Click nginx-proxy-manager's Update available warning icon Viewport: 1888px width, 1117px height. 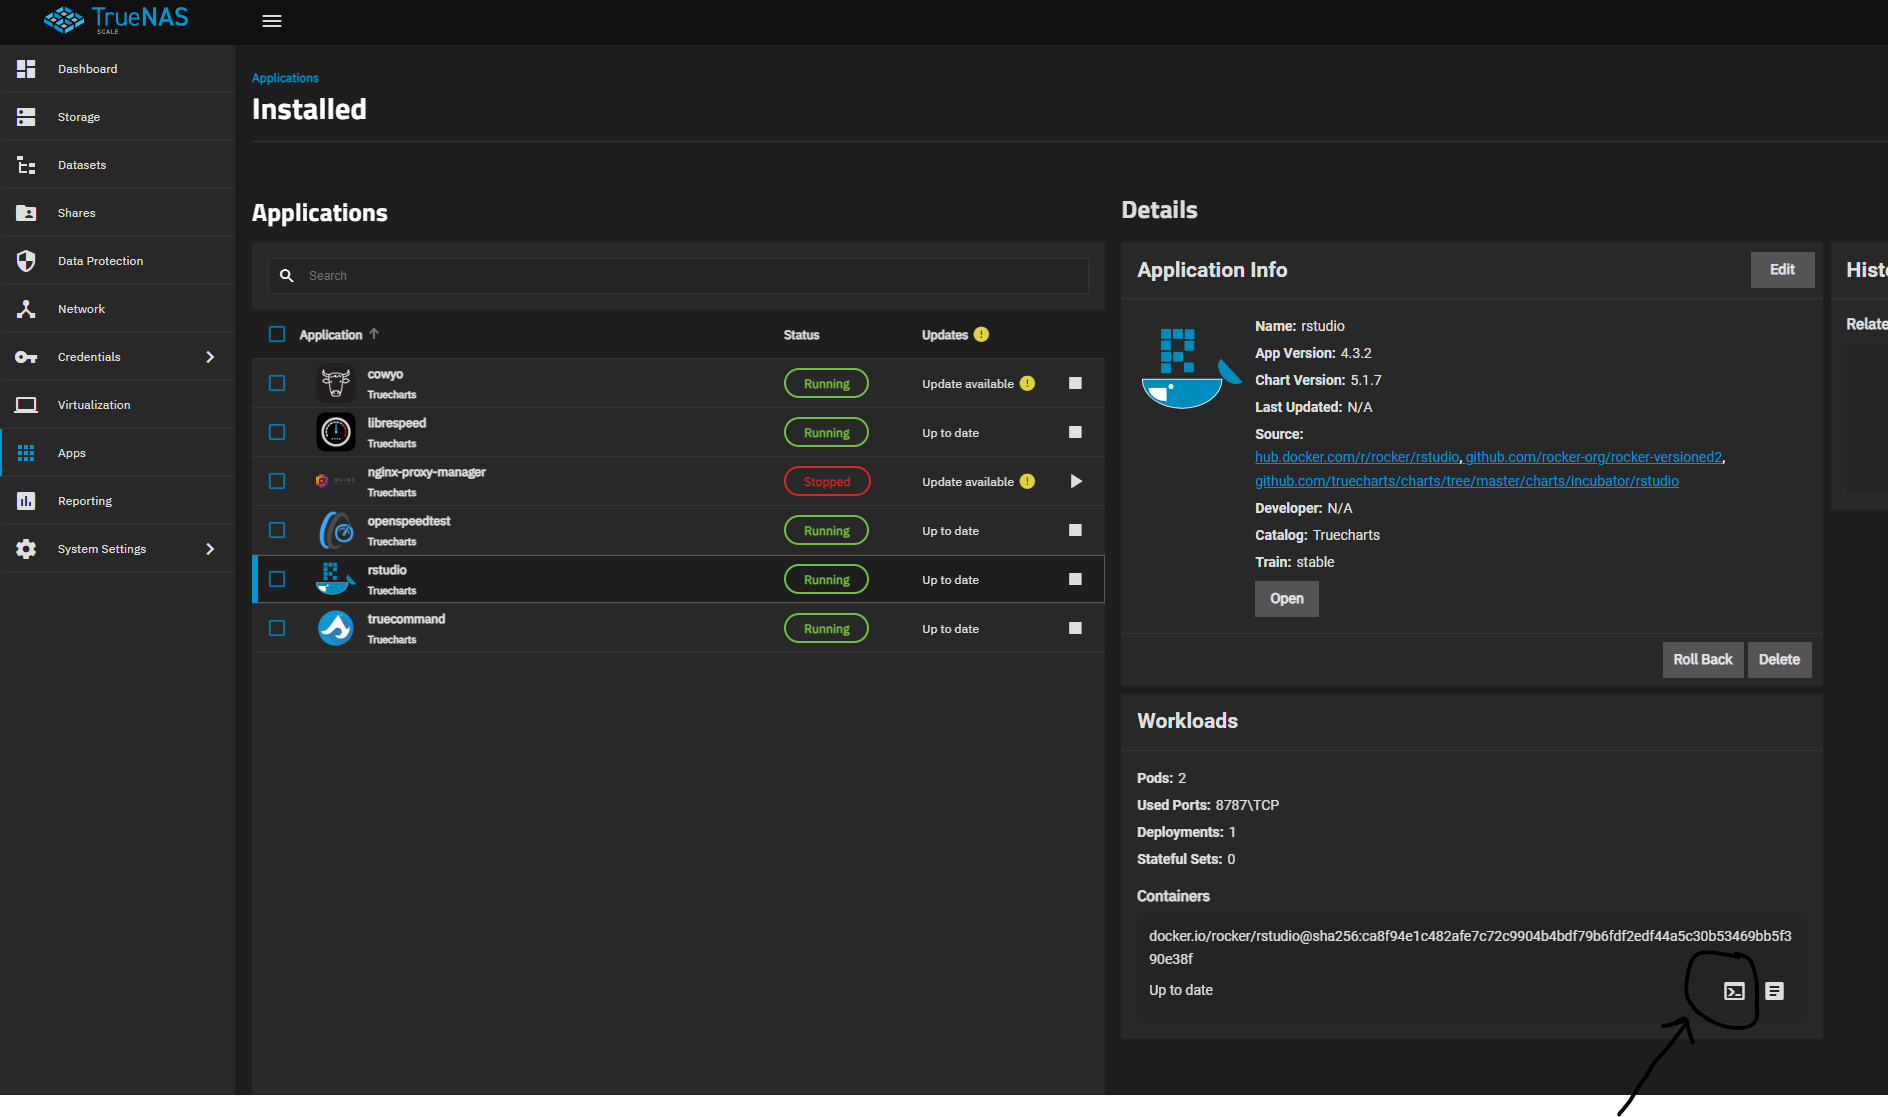(1027, 481)
